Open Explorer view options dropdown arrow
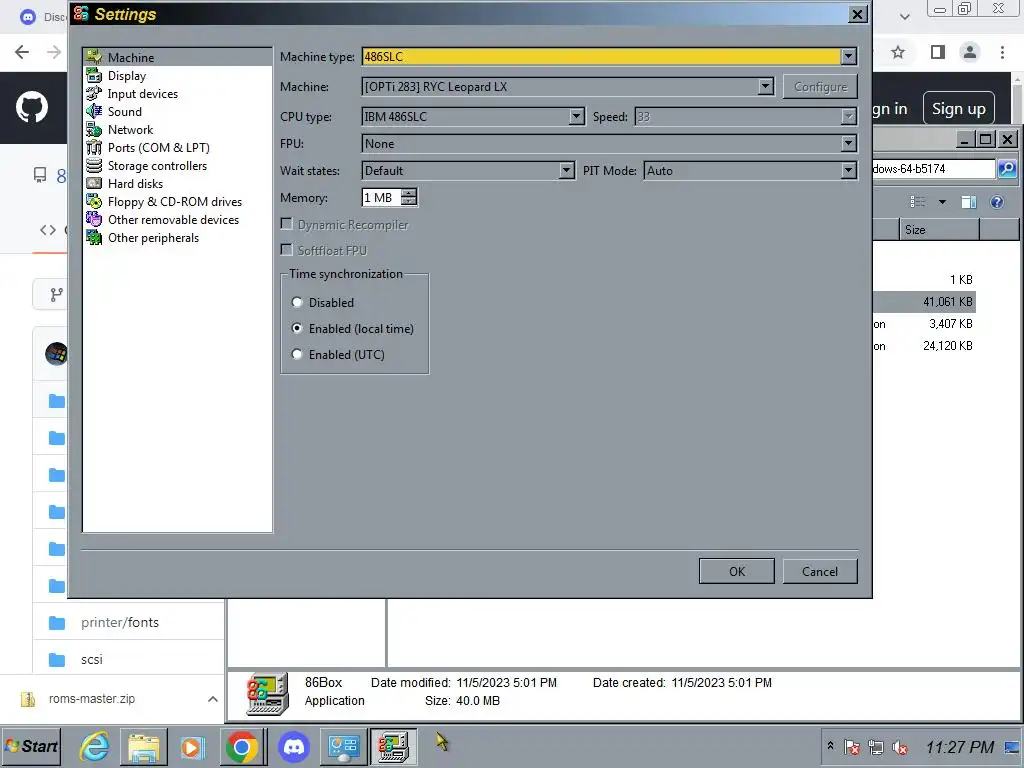The height and width of the screenshot is (768, 1024). coord(942,202)
